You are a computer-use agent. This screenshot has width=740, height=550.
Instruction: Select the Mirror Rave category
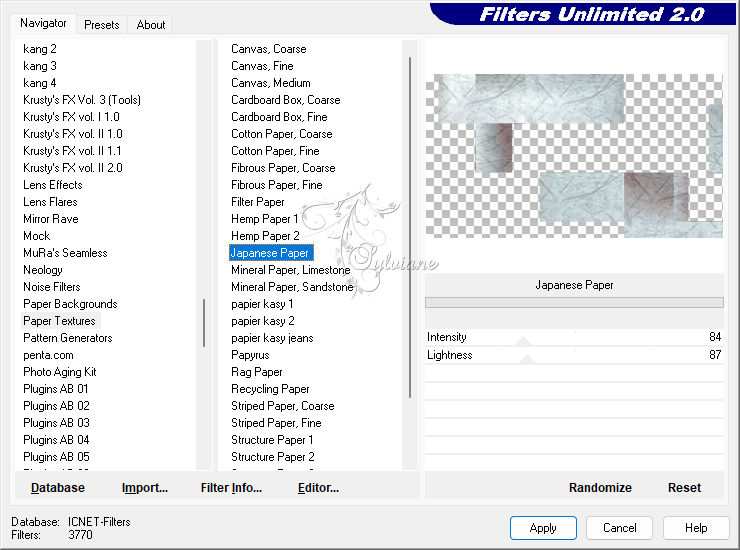click(x=50, y=219)
